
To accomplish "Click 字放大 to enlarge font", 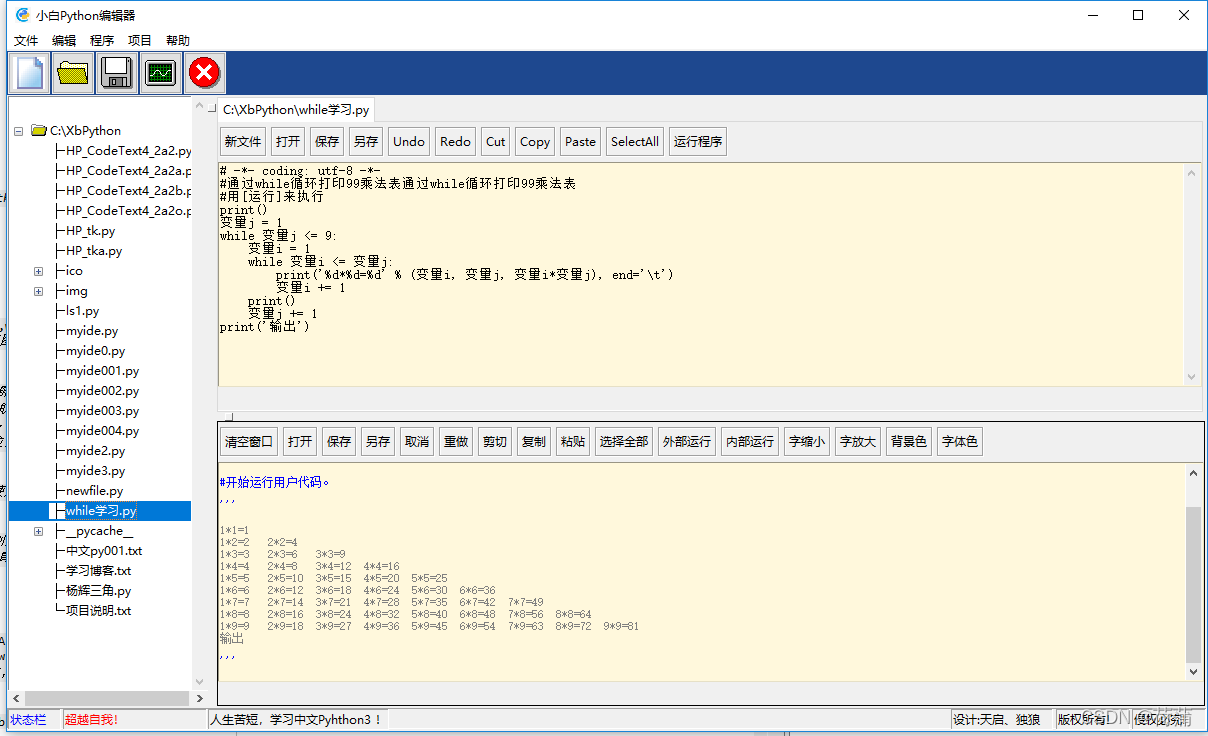I will click(x=858, y=441).
